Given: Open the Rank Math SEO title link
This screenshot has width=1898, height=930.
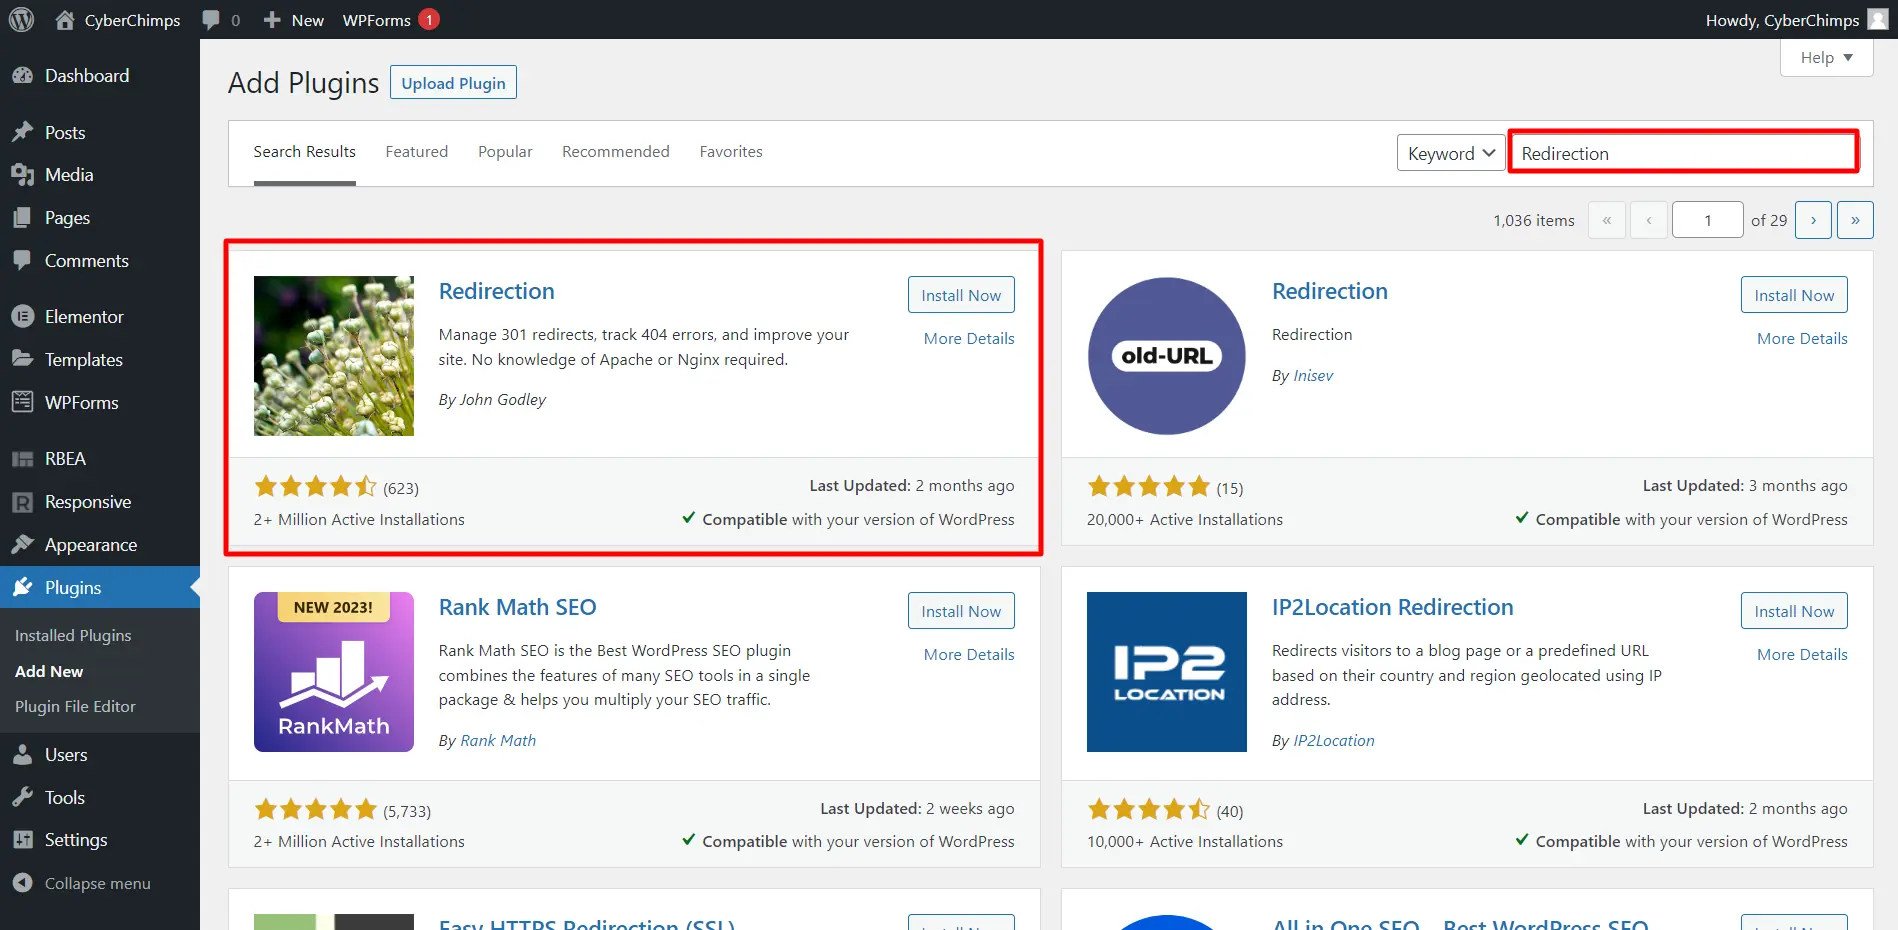Looking at the screenshot, I should click(517, 607).
